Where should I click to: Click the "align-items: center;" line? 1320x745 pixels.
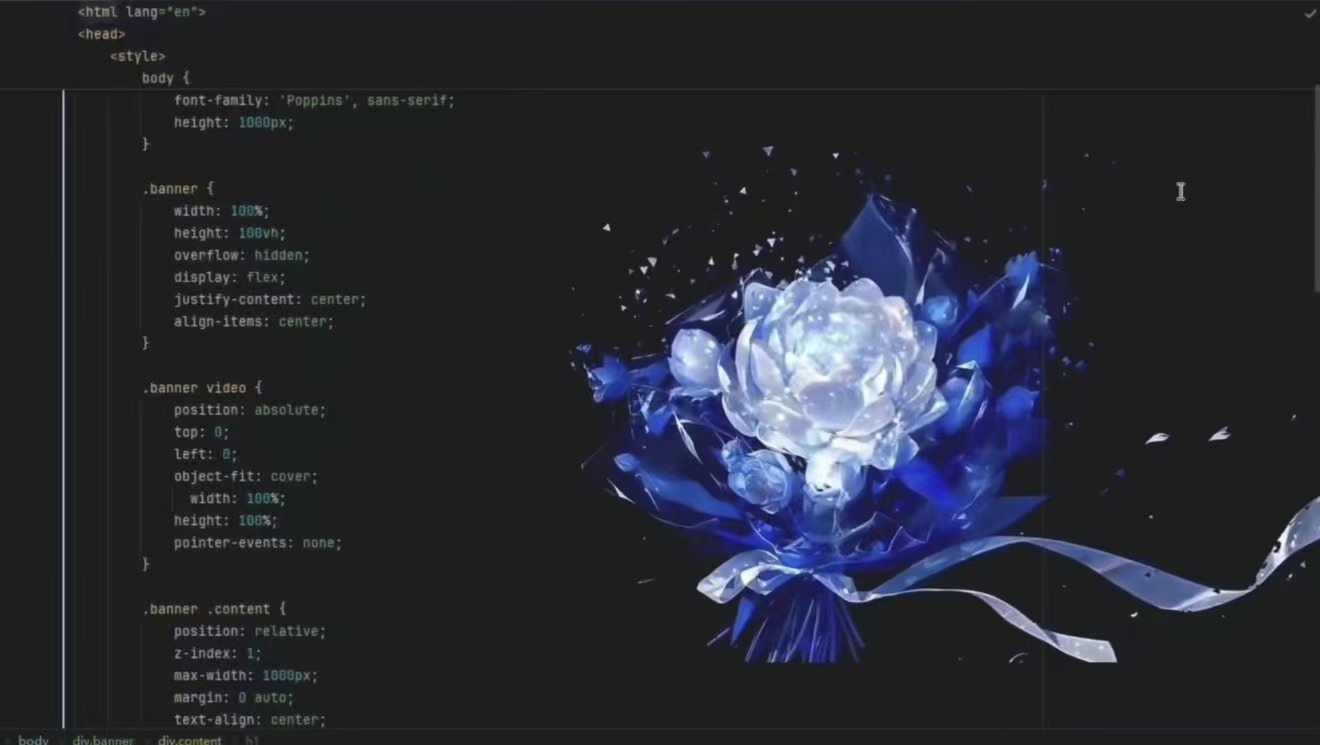pos(254,322)
